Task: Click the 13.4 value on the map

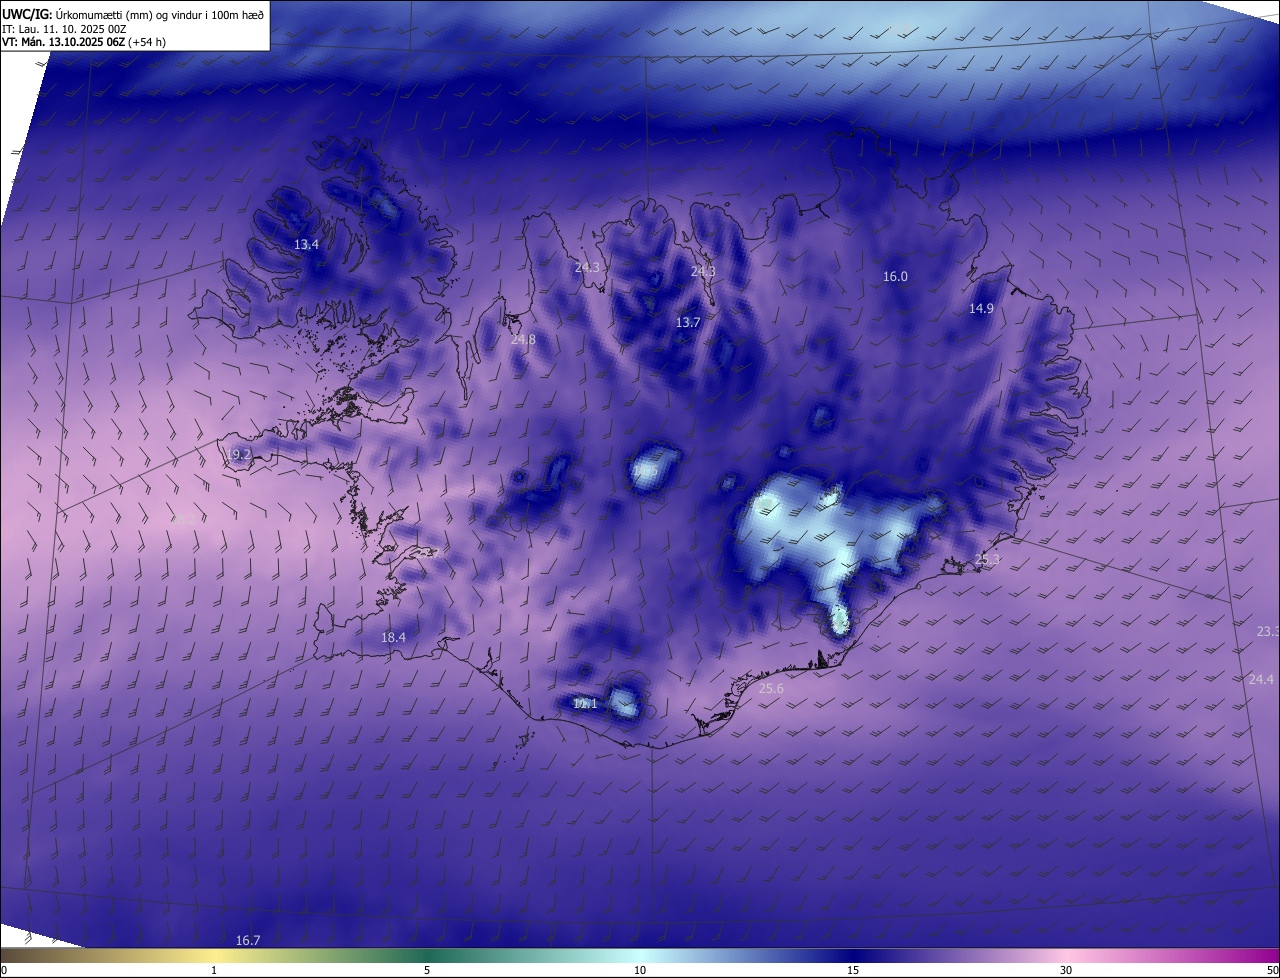Action: 306,244
